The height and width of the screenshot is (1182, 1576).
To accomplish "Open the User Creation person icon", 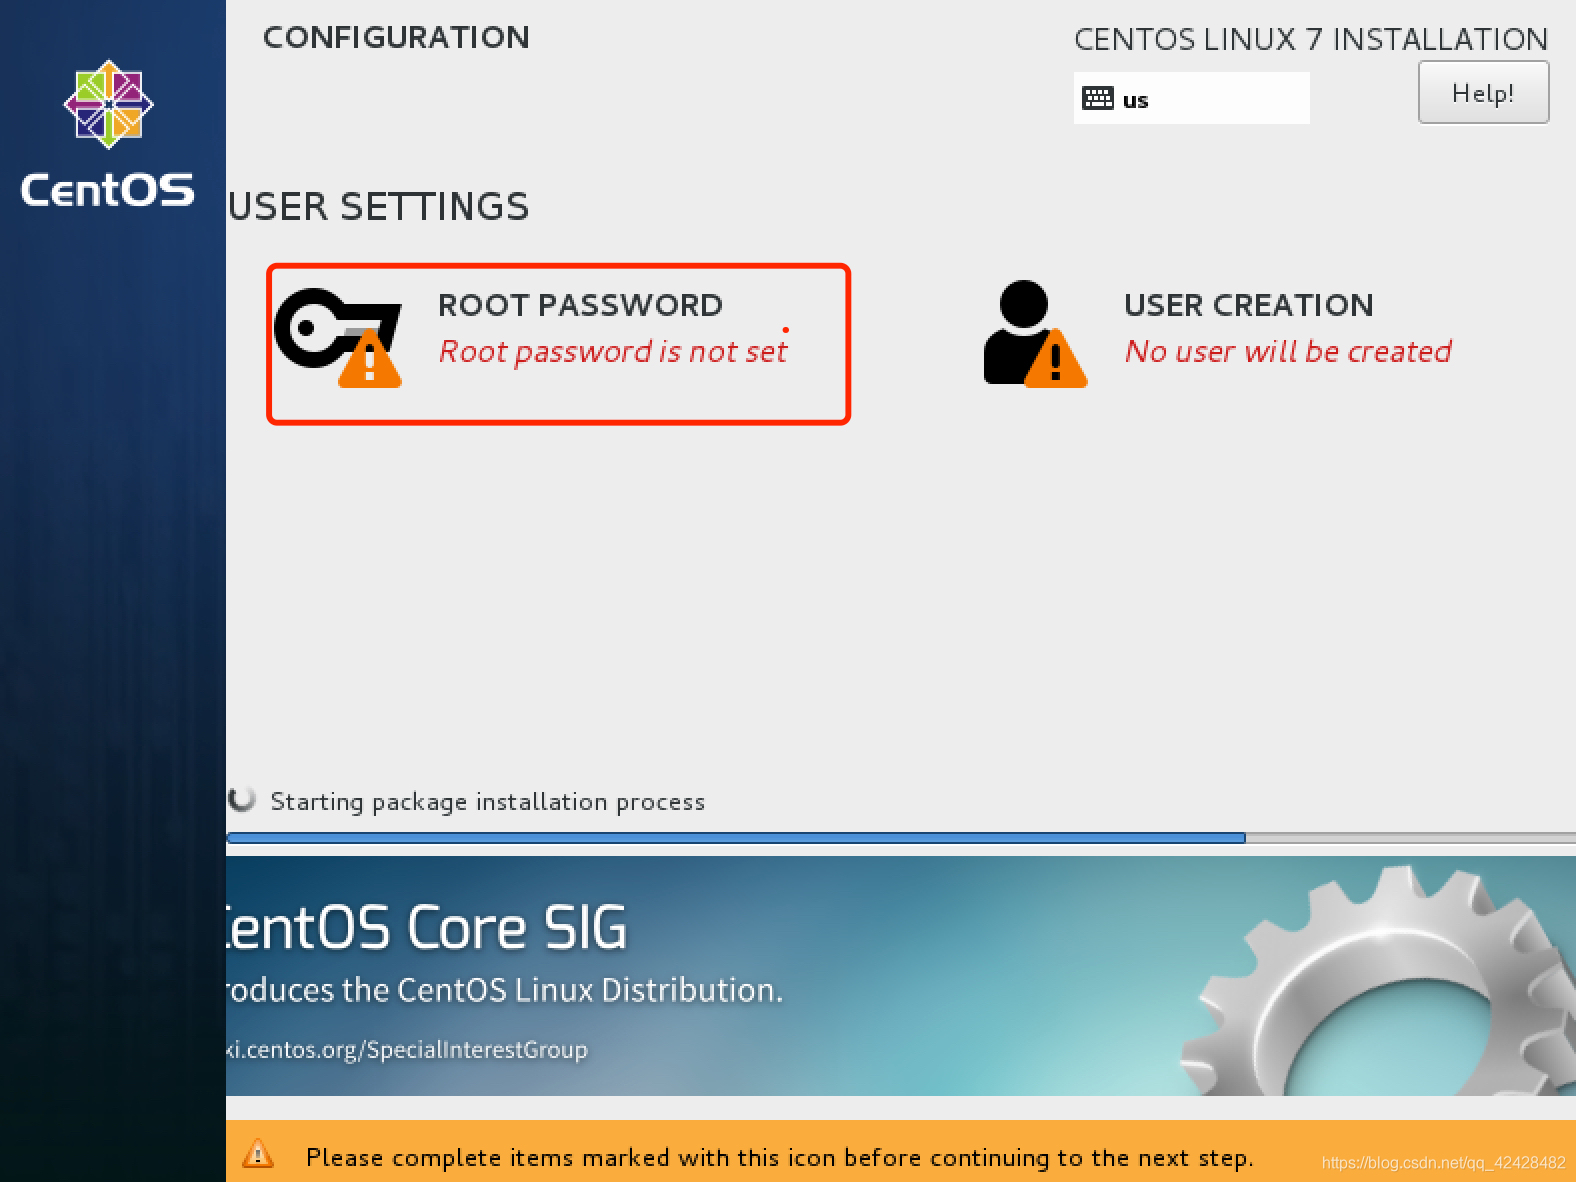I will [x=1035, y=334].
